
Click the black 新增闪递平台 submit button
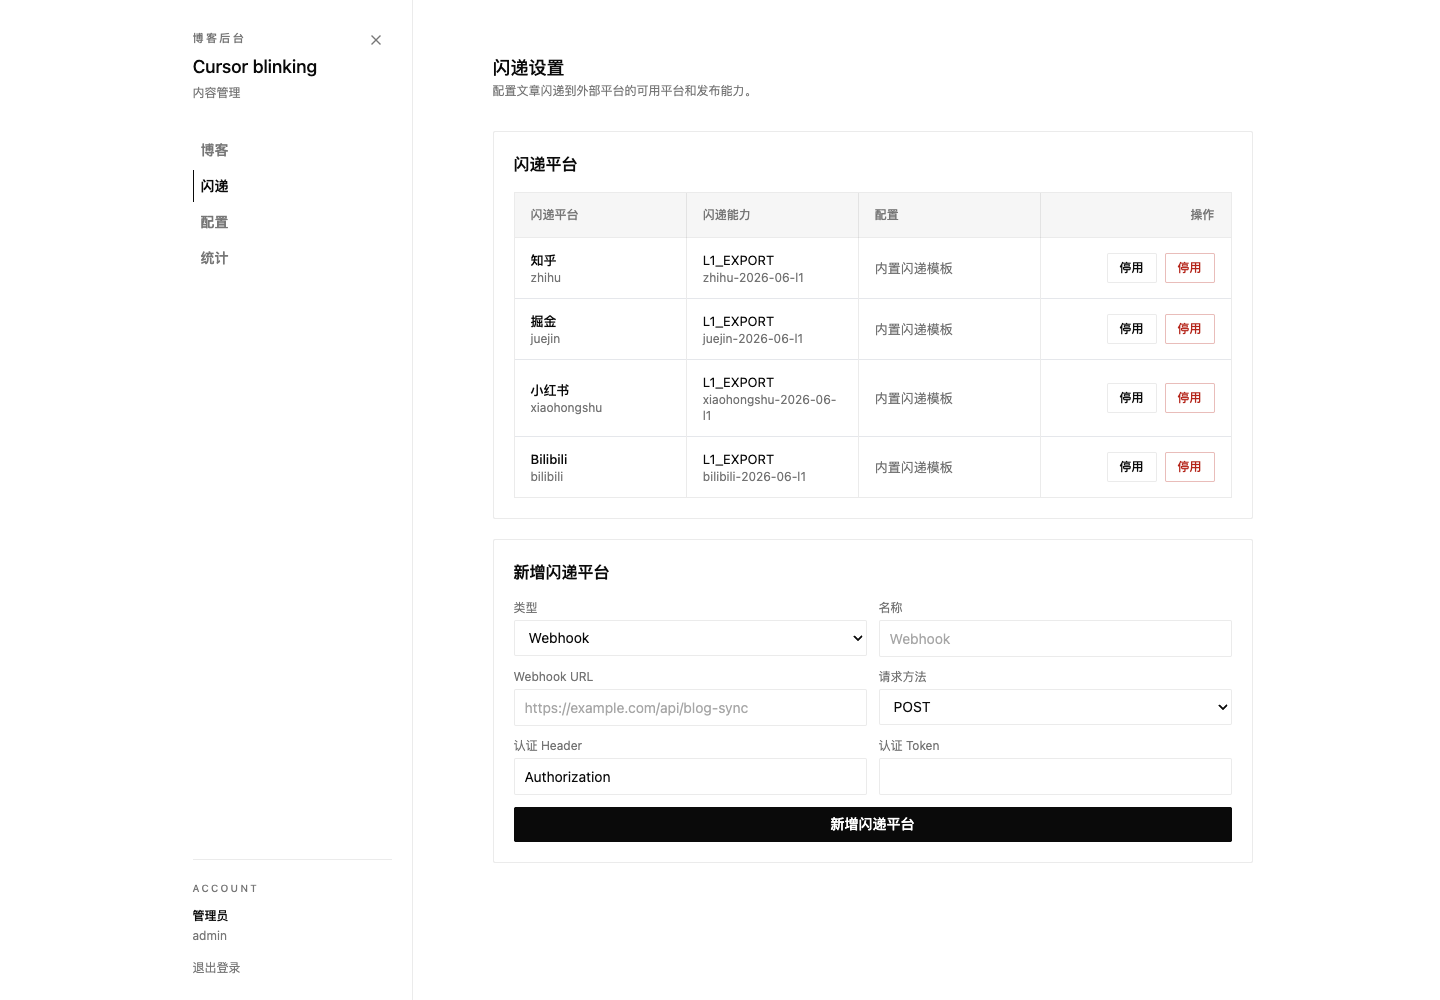click(872, 825)
